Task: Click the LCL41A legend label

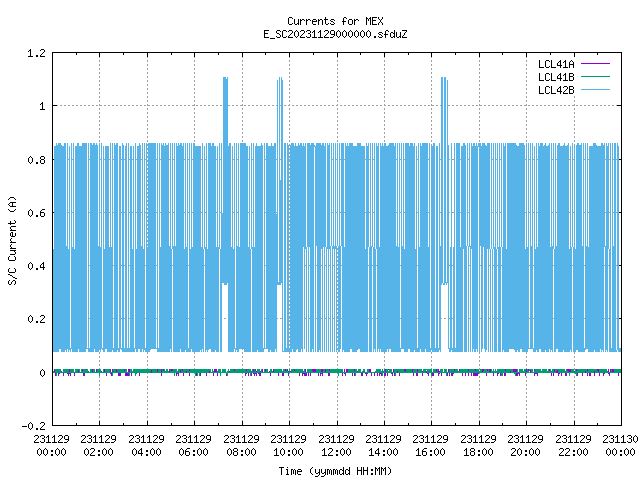Action: (556, 64)
